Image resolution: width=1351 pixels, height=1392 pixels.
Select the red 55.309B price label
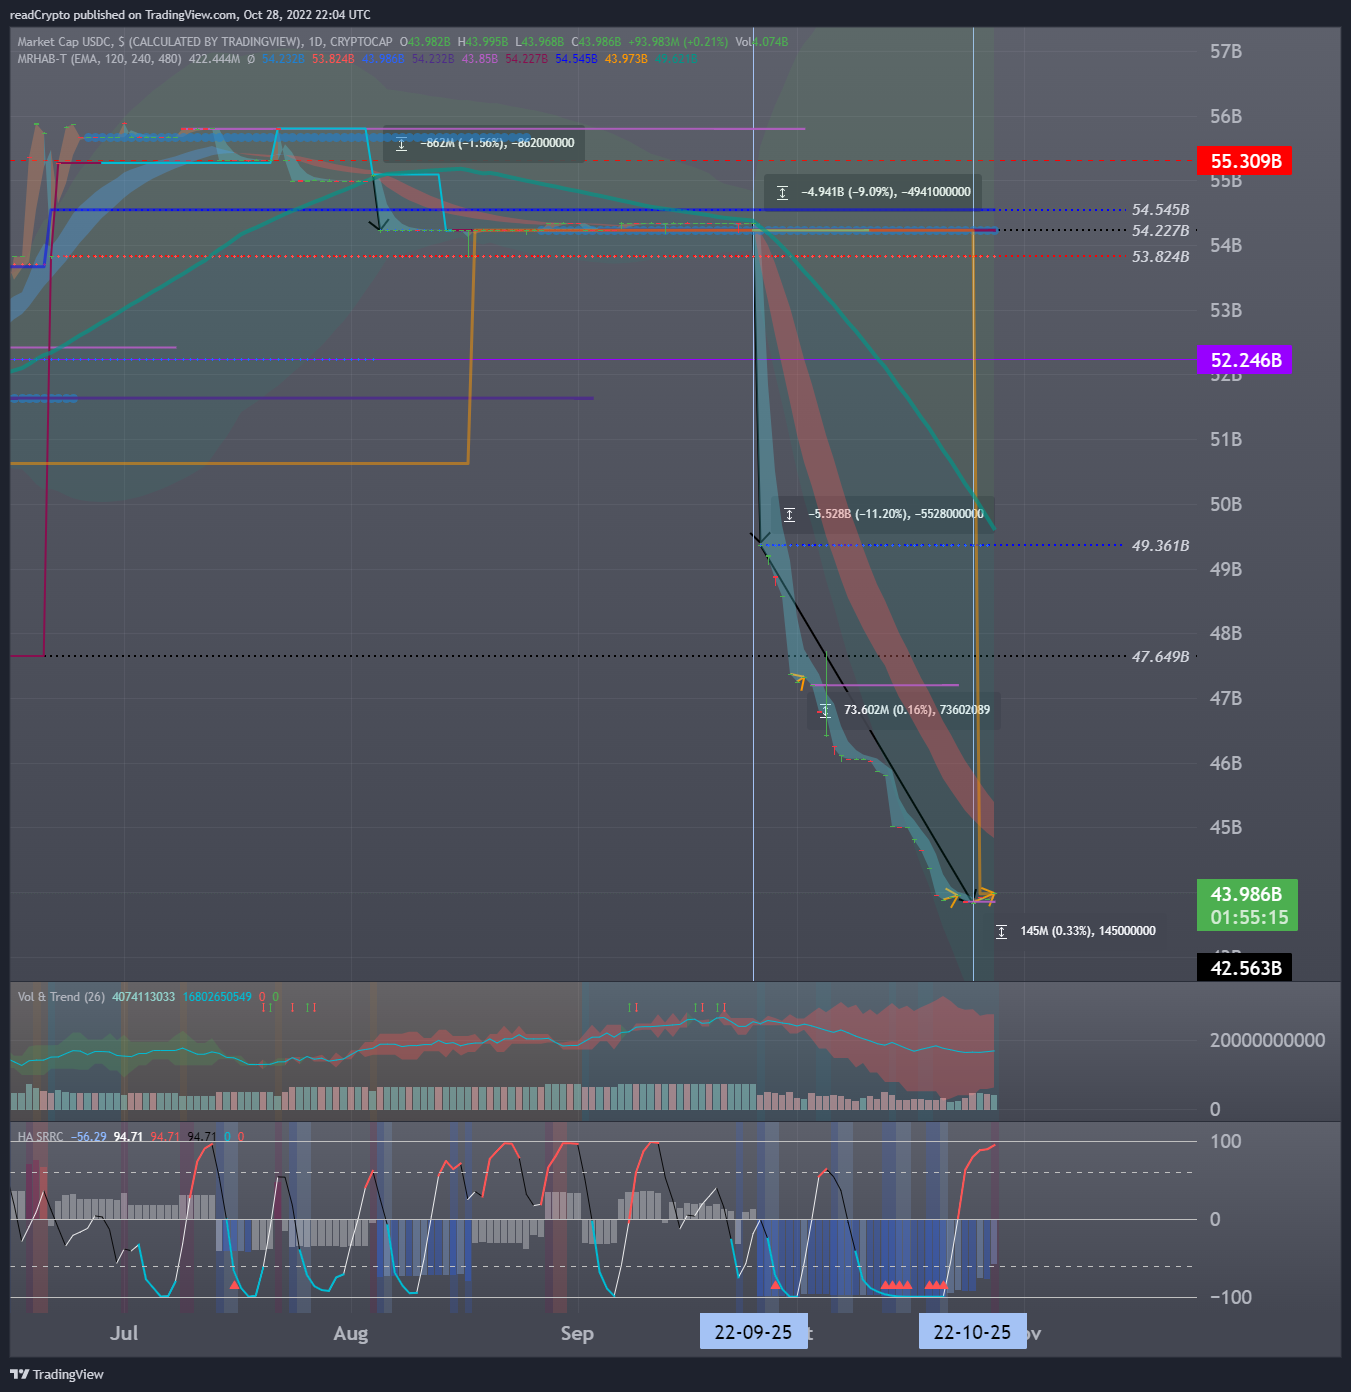1244,161
